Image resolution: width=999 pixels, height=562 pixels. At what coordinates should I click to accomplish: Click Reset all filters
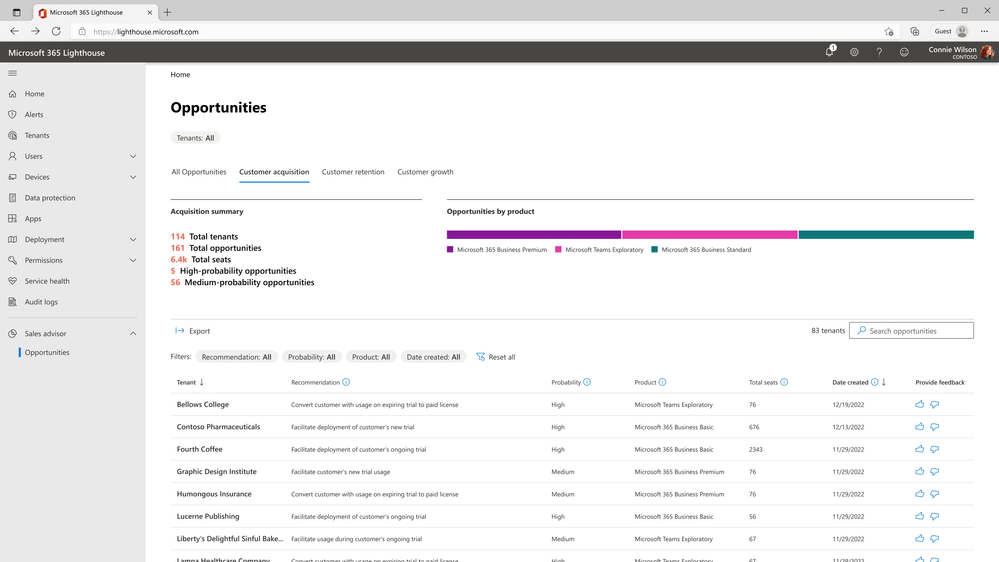pos(496,357)
